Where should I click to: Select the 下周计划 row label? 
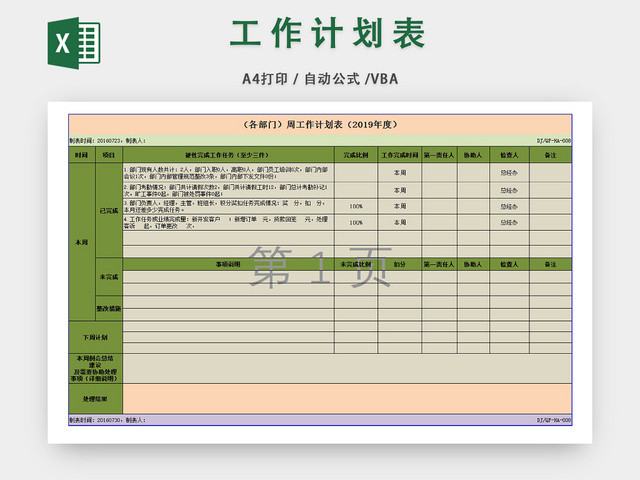tap(95, 337)
